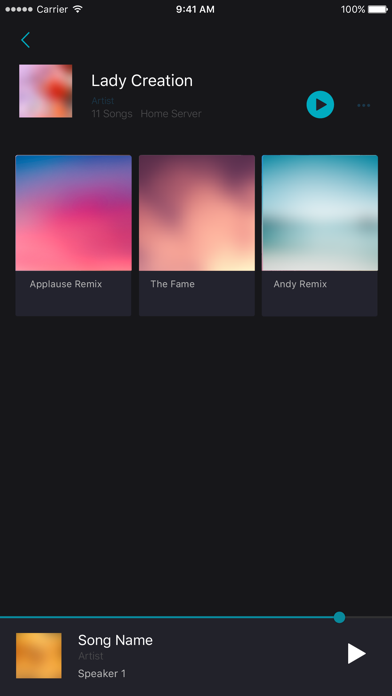This screenshot has height=696, width=392.
Task: Click the playback progress slider handle
Action: (x=339, y=617)
